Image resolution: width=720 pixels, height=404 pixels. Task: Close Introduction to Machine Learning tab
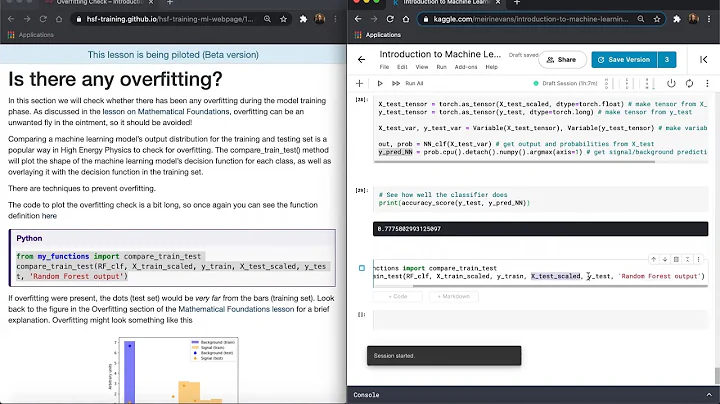coord(498,2)
